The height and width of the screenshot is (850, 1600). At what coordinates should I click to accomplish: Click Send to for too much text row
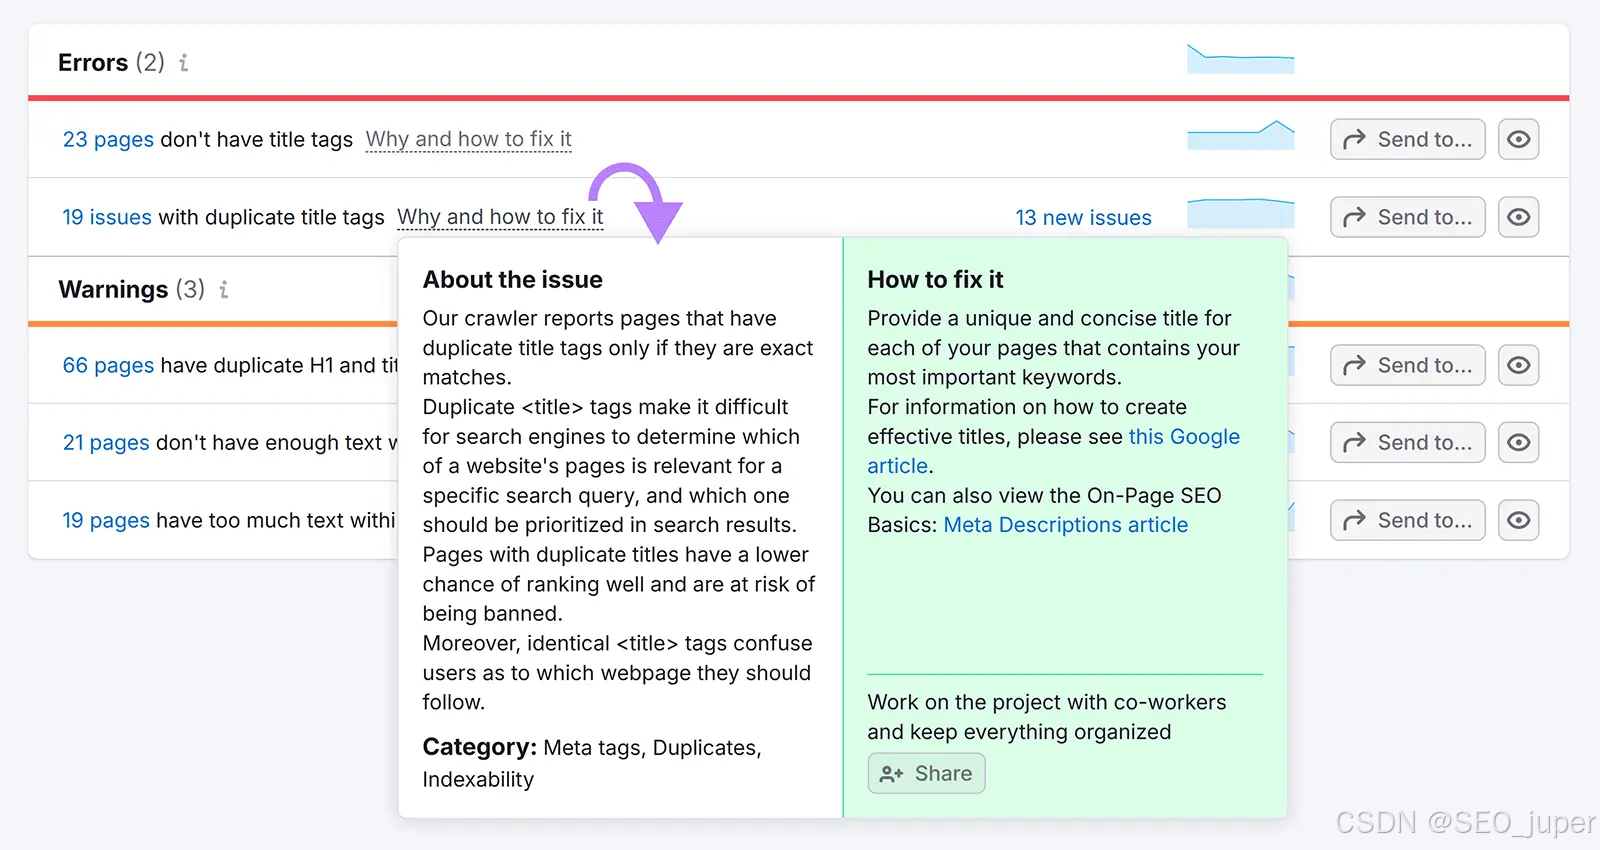click(x=1407, y=520)
